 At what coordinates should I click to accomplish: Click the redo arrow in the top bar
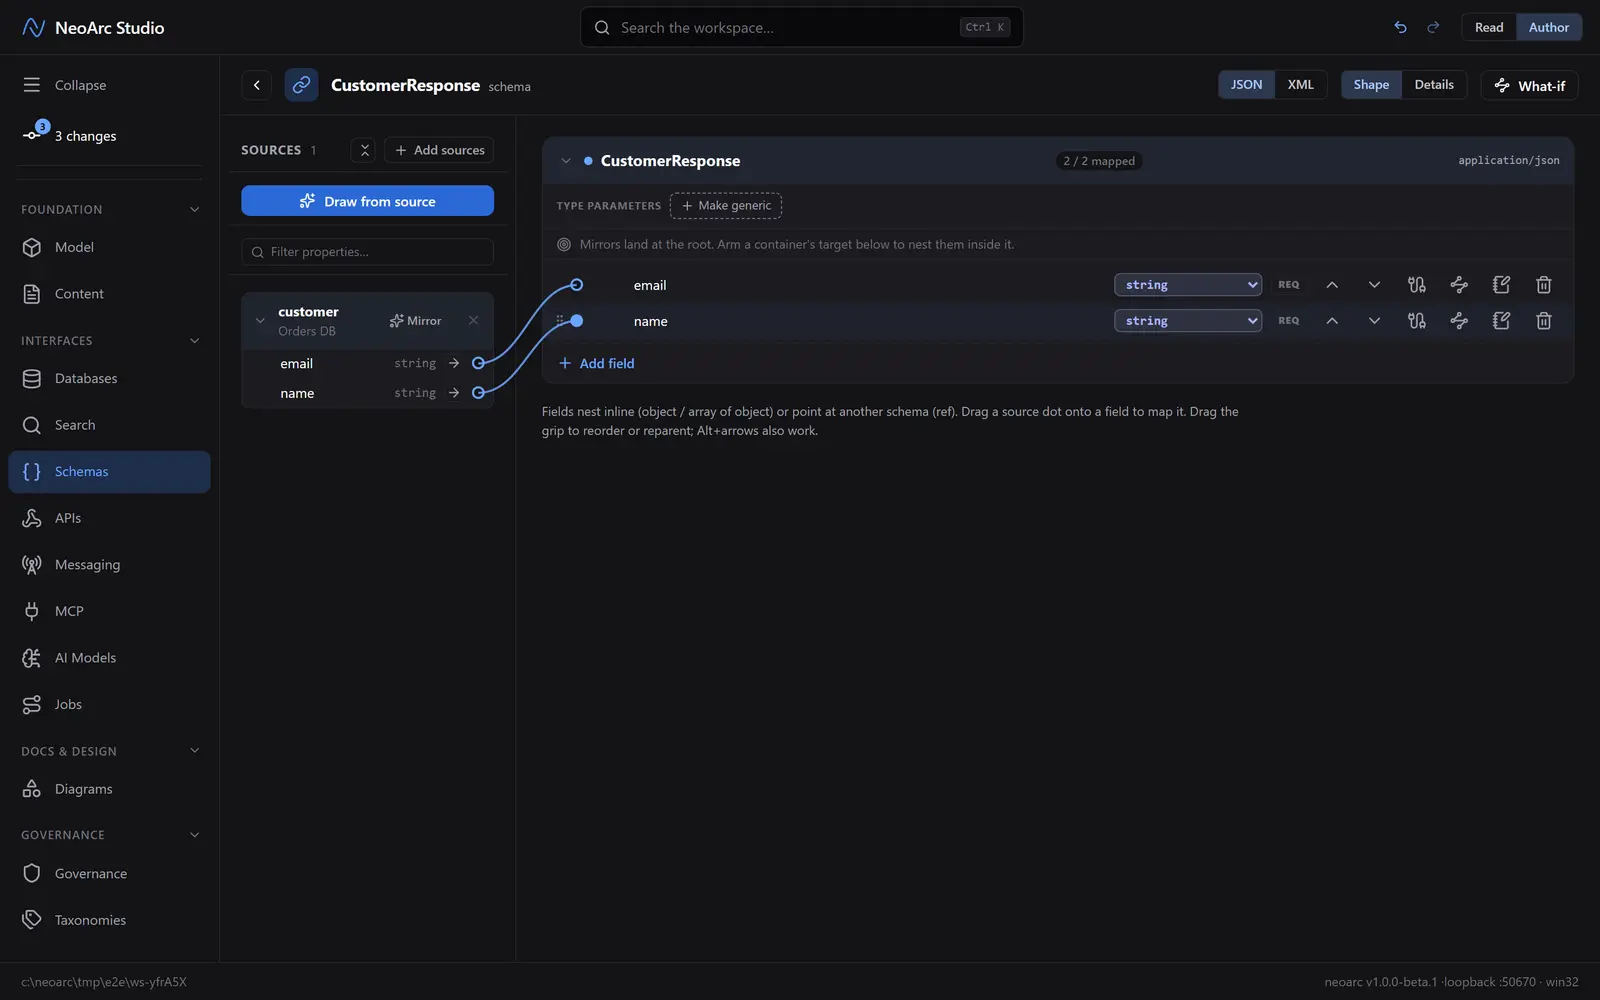[x=1433, y=27]
